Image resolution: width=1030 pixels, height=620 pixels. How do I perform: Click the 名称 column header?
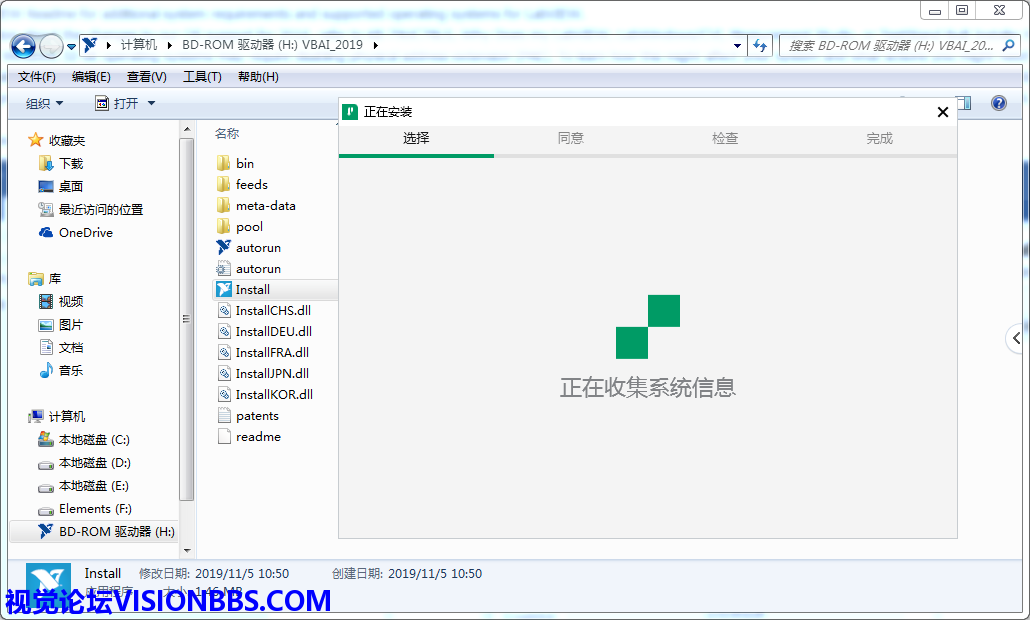(227, 134)
